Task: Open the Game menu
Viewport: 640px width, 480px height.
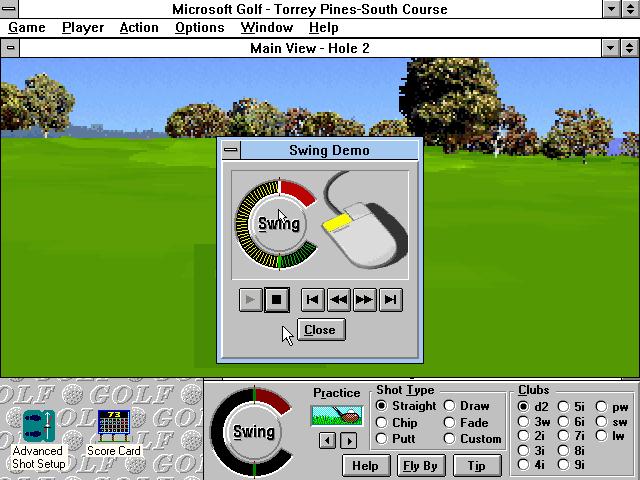Action: 27,28
